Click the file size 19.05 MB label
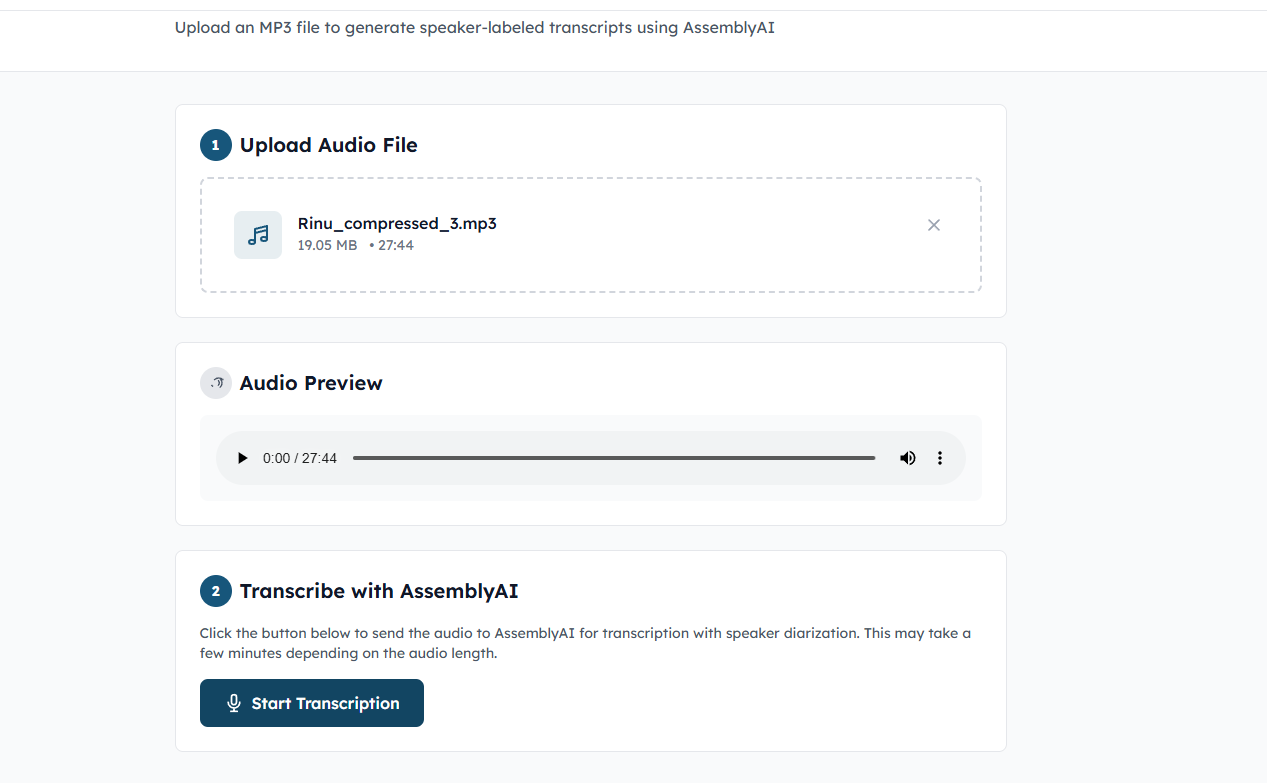 tap(327, 244)
